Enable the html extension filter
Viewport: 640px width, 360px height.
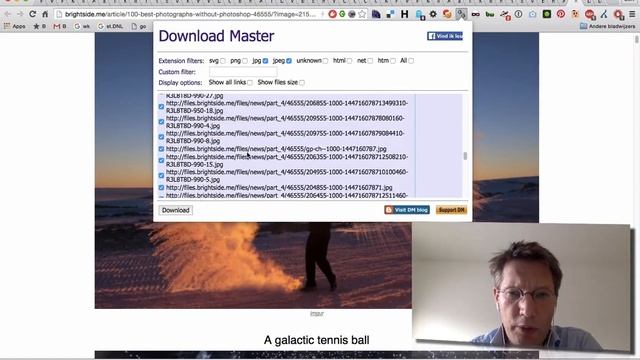[349, 61]
